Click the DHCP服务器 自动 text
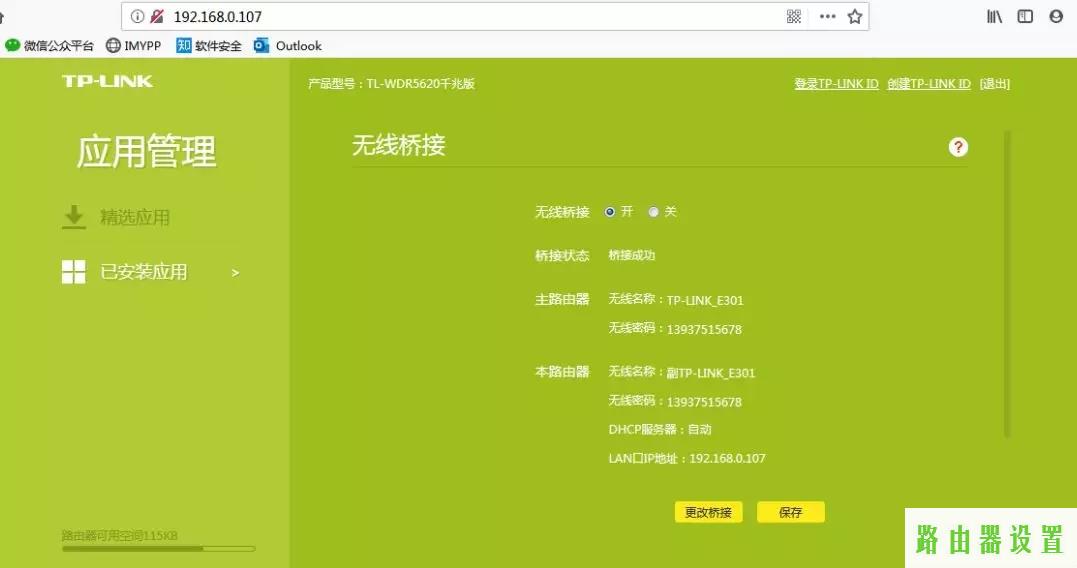This screenshot has height=568, width=1077. tap(660, 429)
